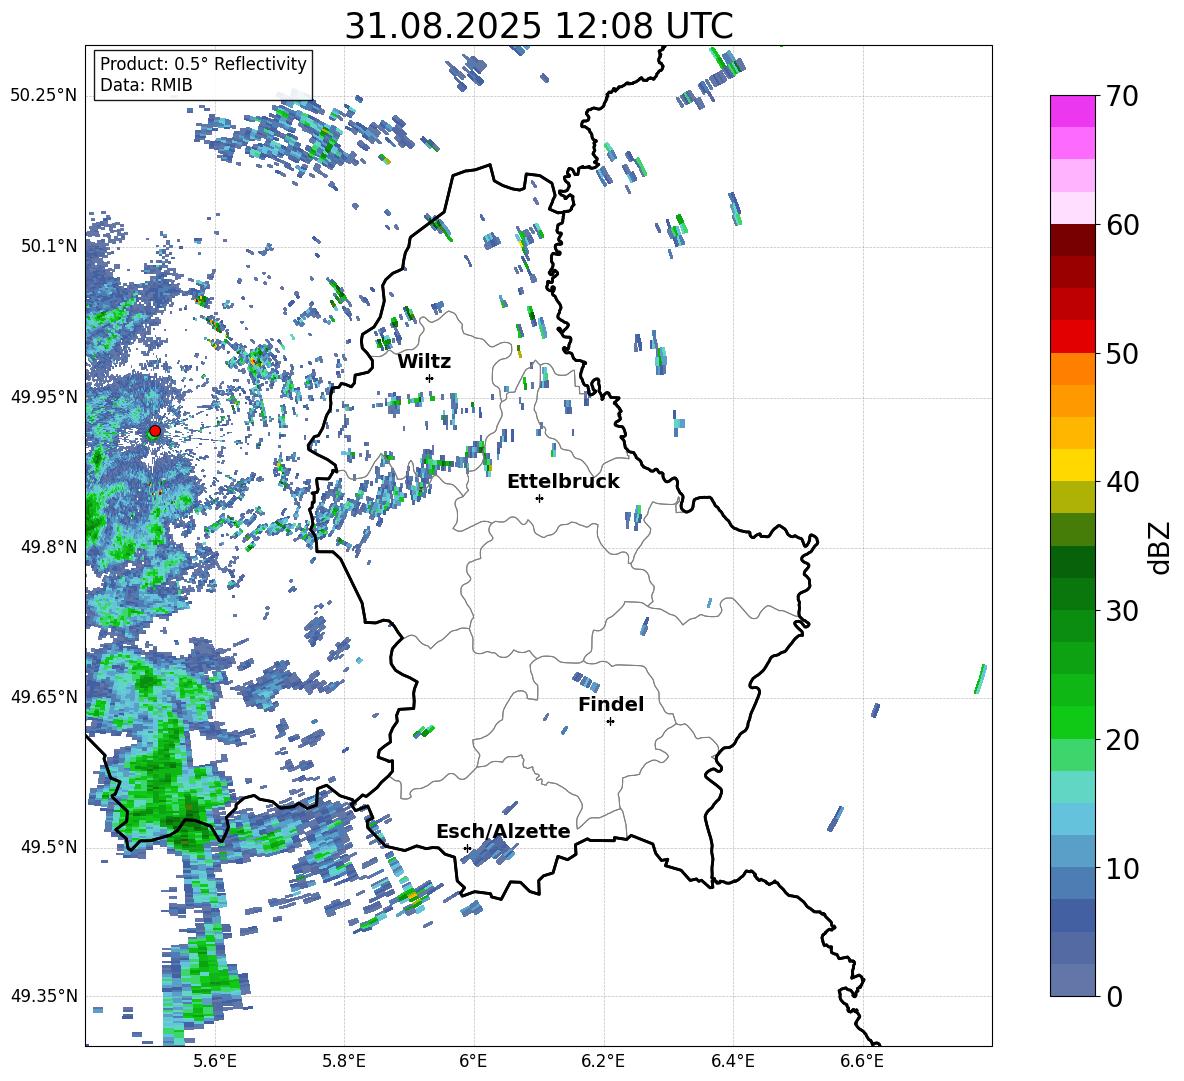
Task: Click the Ettelbruck city label
Action: point(563,482)
